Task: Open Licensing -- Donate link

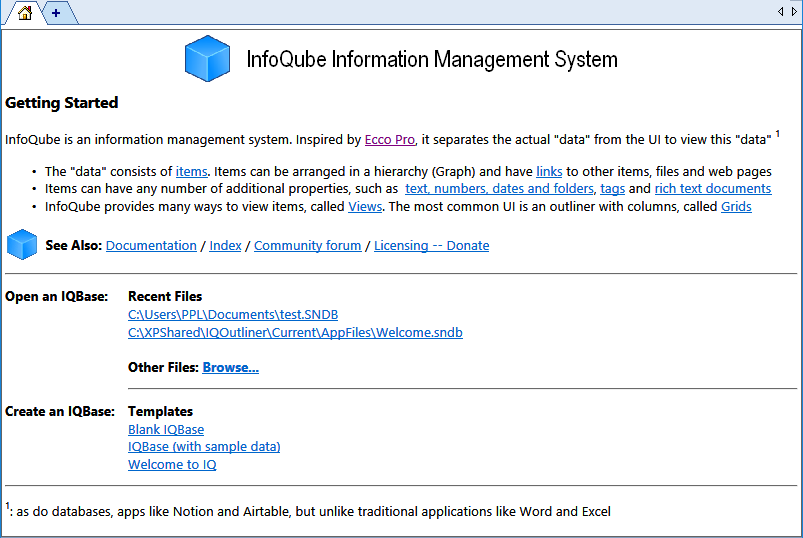Action: 432,246
